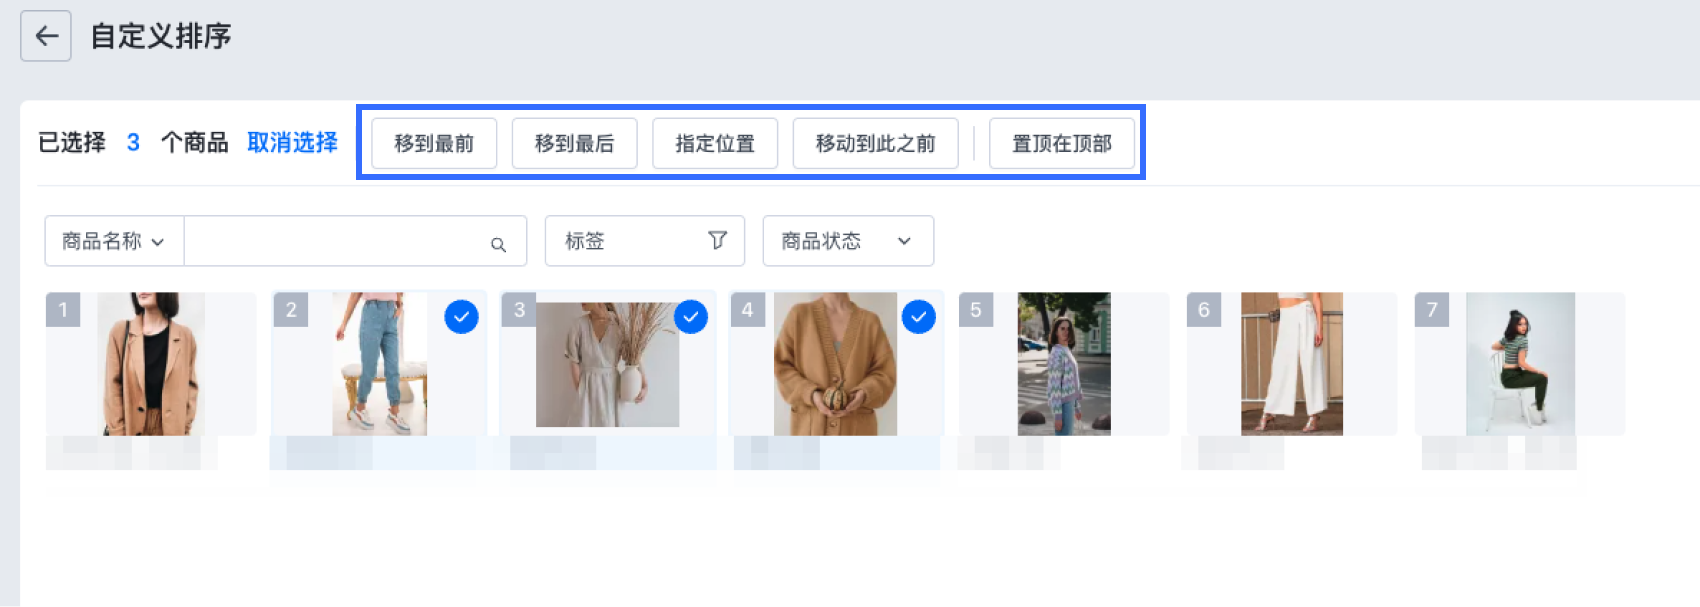Select product 1 brown blazer thumbnail
Image resolution: width=1700 pixels, height=607 pixels.
point(151,364)
